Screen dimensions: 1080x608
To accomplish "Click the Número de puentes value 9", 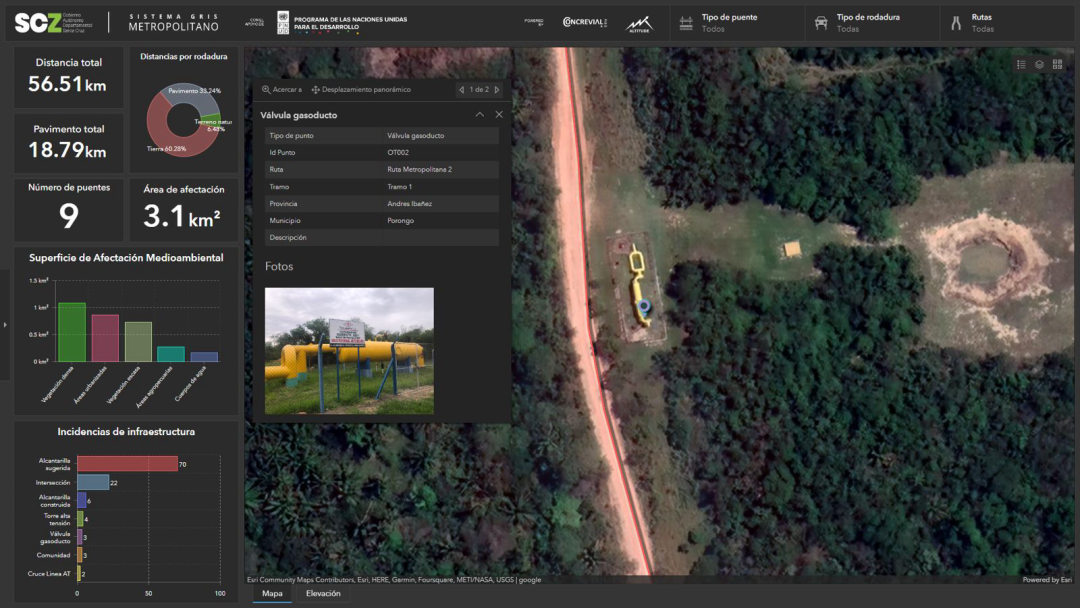I will coord(68,216).
